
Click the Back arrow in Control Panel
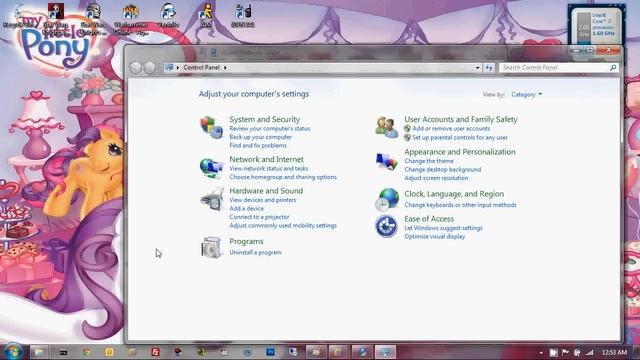coord(136,67)
